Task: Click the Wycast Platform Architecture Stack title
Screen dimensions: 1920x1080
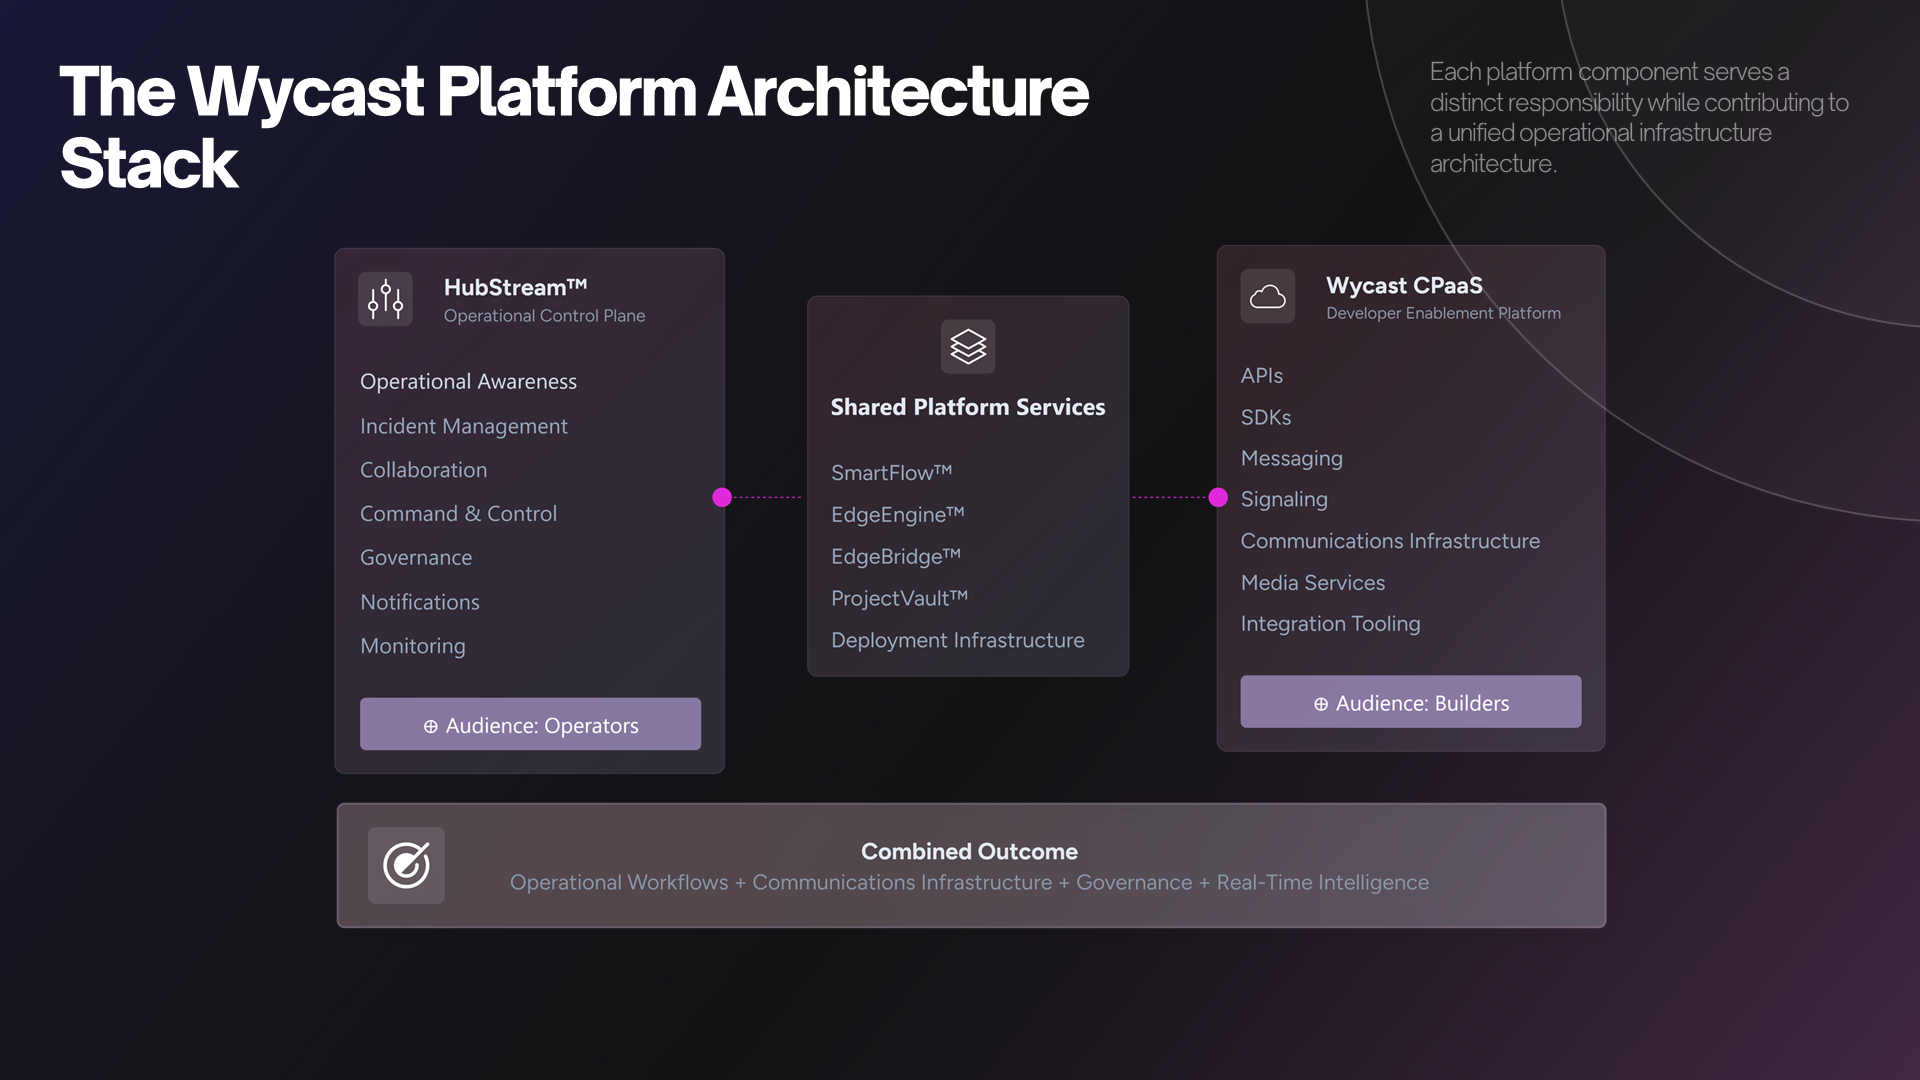Action: [x=573, y=127]
